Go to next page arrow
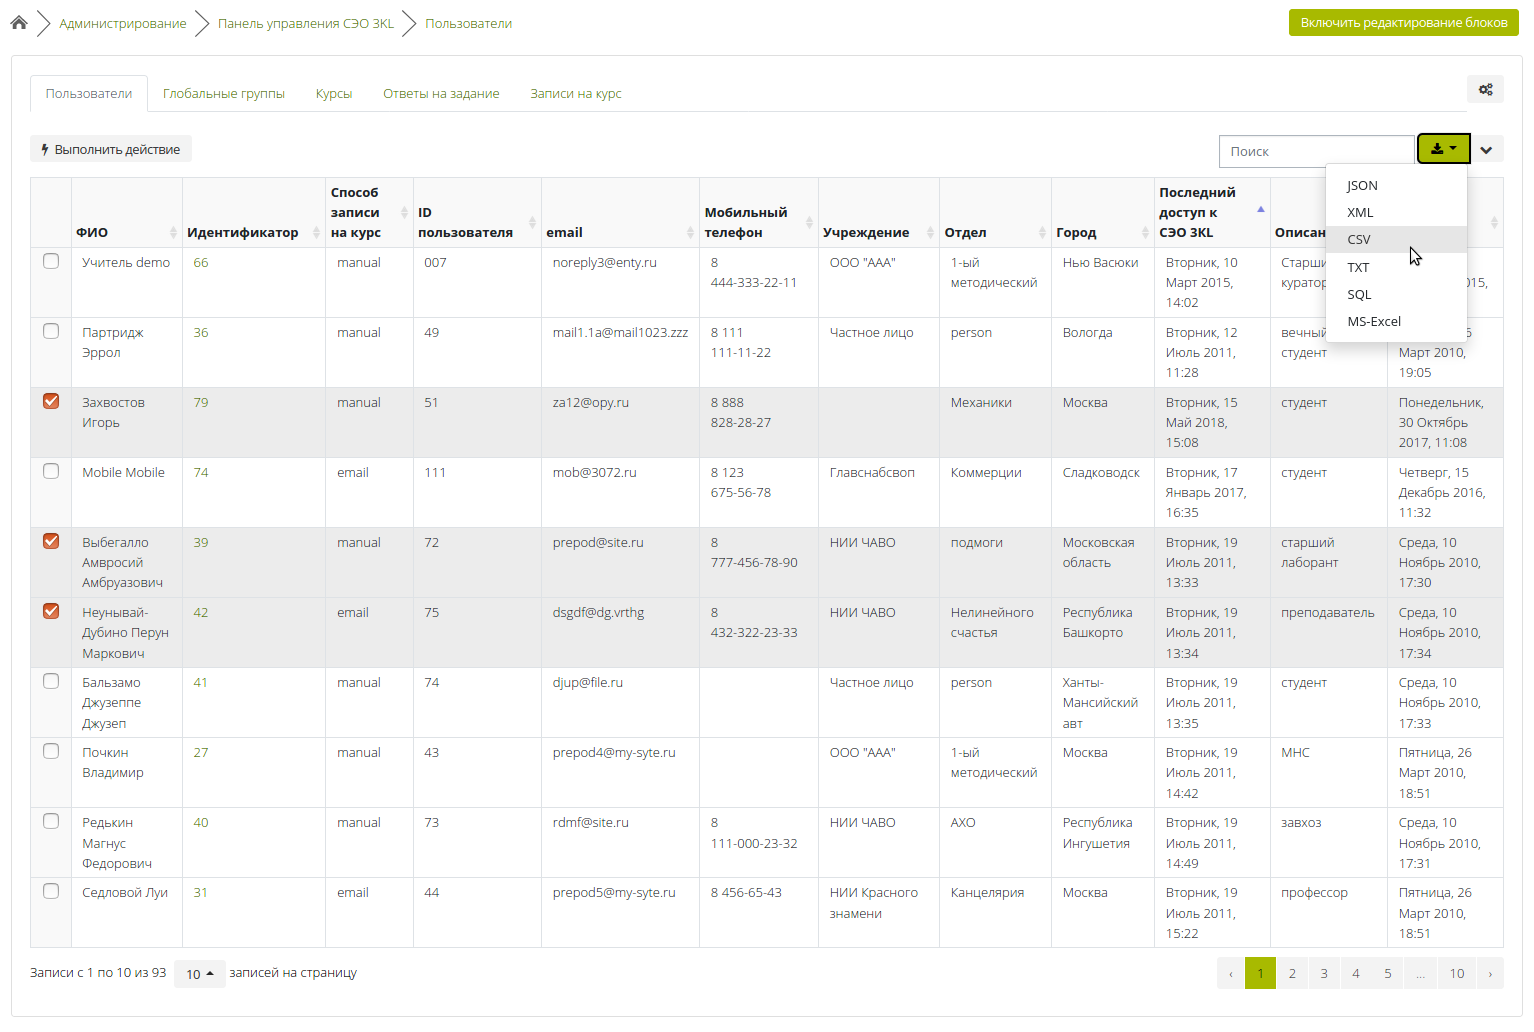The width and height of the screenshot is (1534, 1032). tap(1490, 973)
